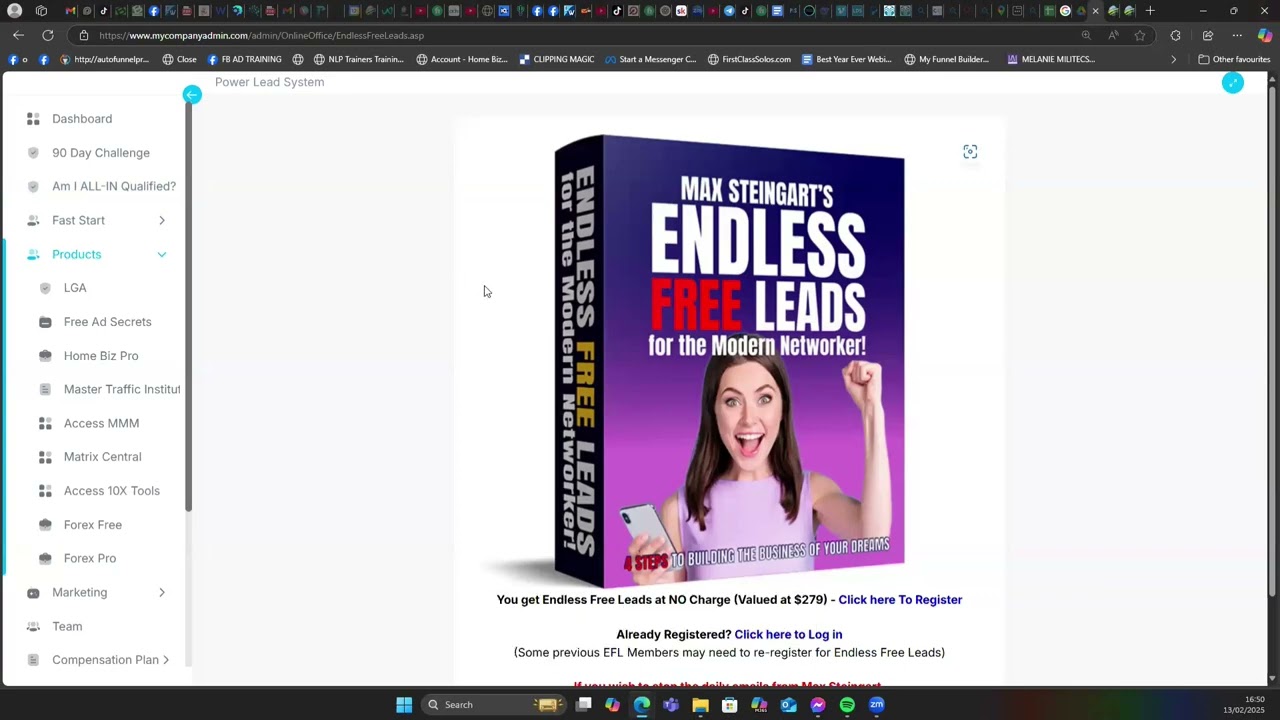1280x720 pixels.
Task: Click the shield icon beside Am I ALL-IN Qualified?
Action: (33, 187)
